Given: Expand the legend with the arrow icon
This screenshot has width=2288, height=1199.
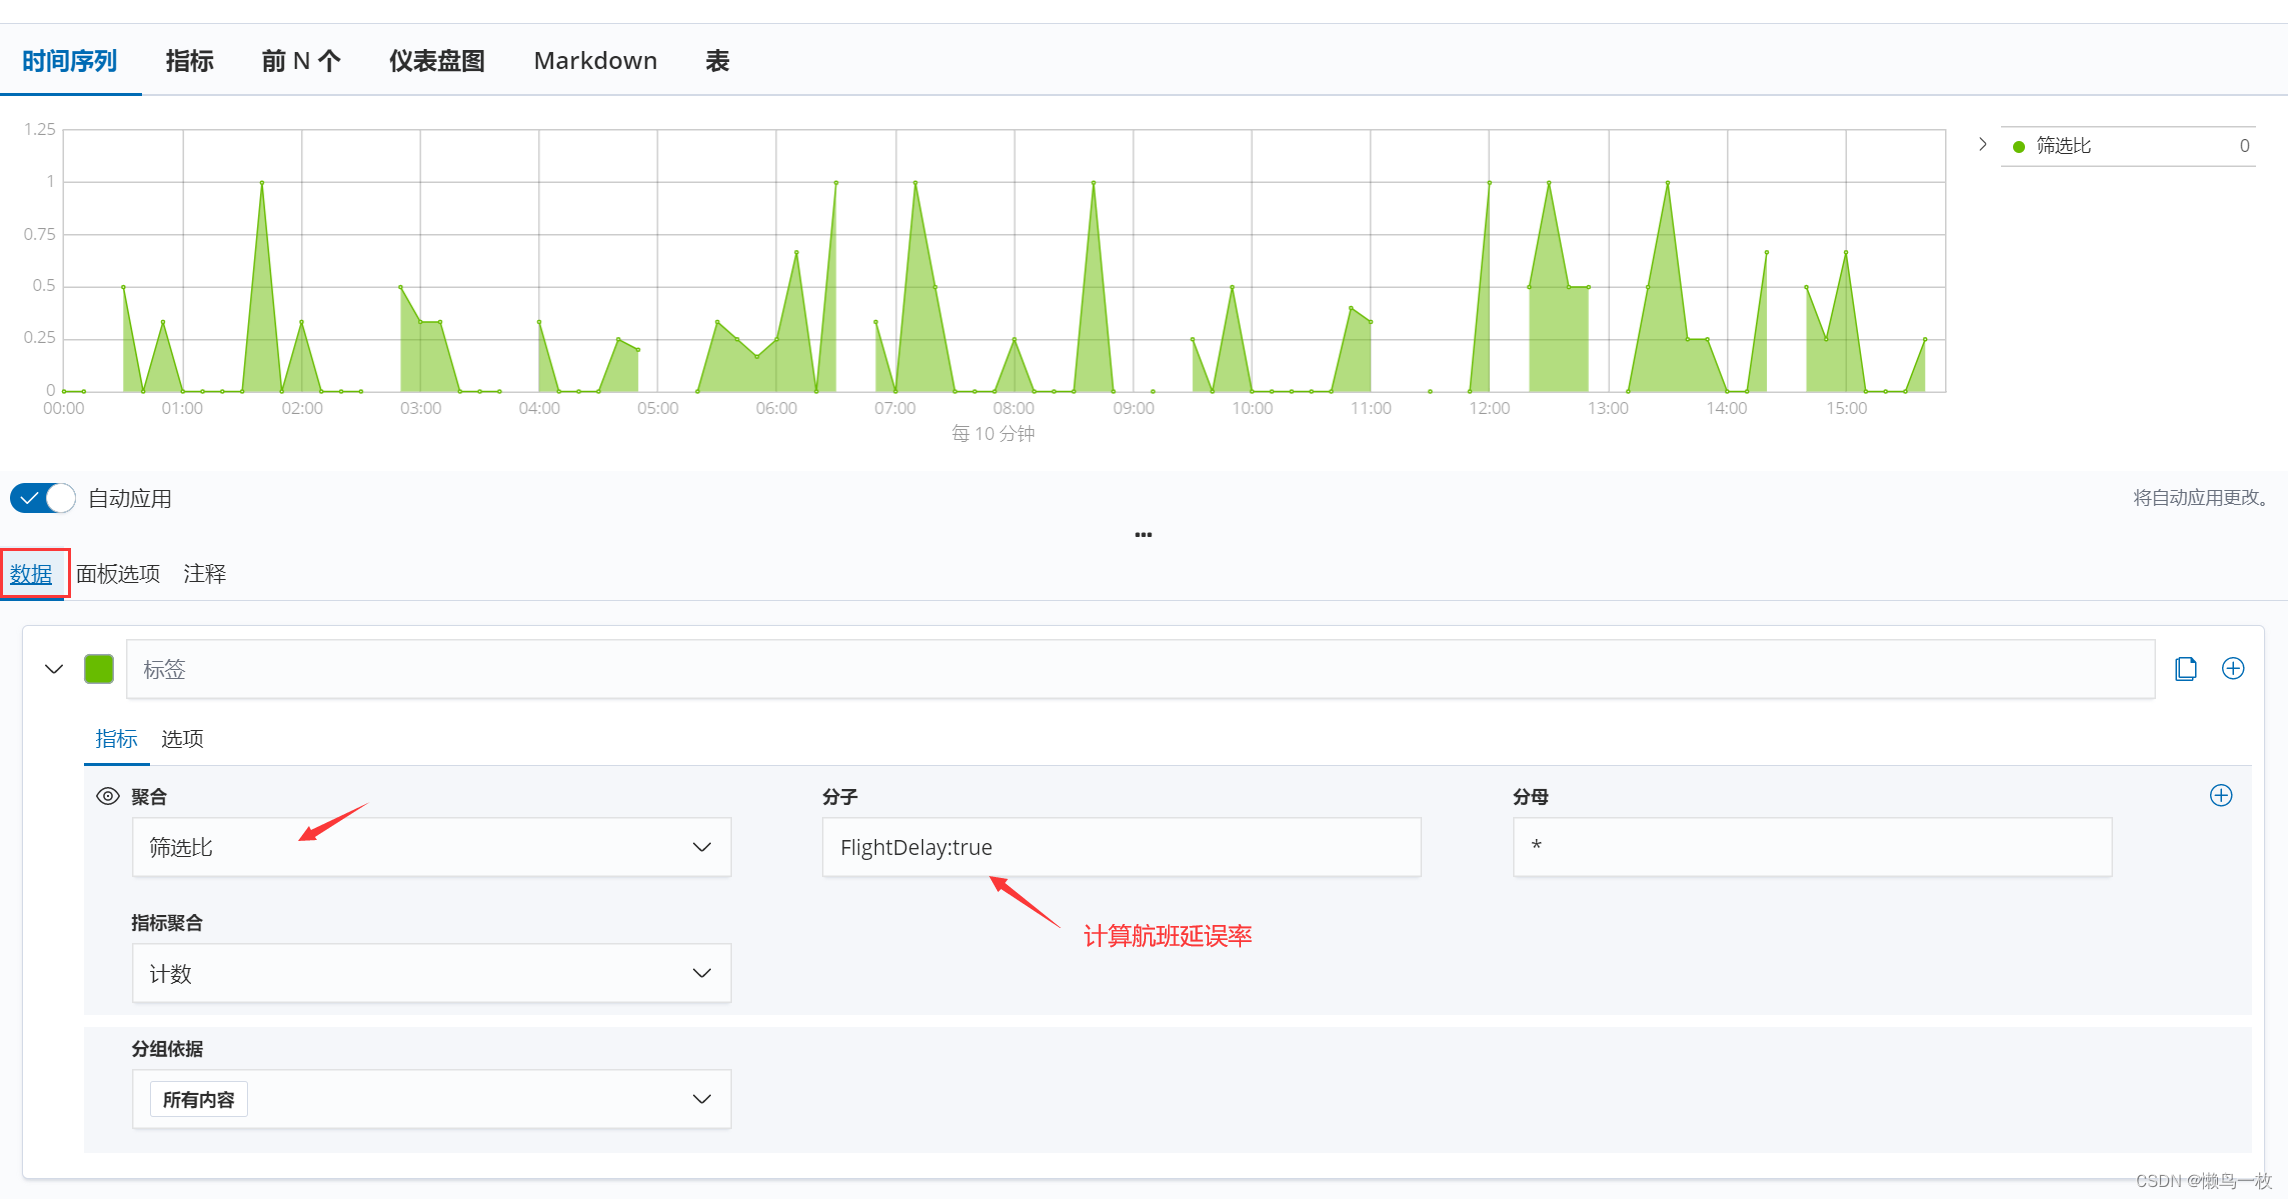Looking at the screenshot, I should [1983, 145].
